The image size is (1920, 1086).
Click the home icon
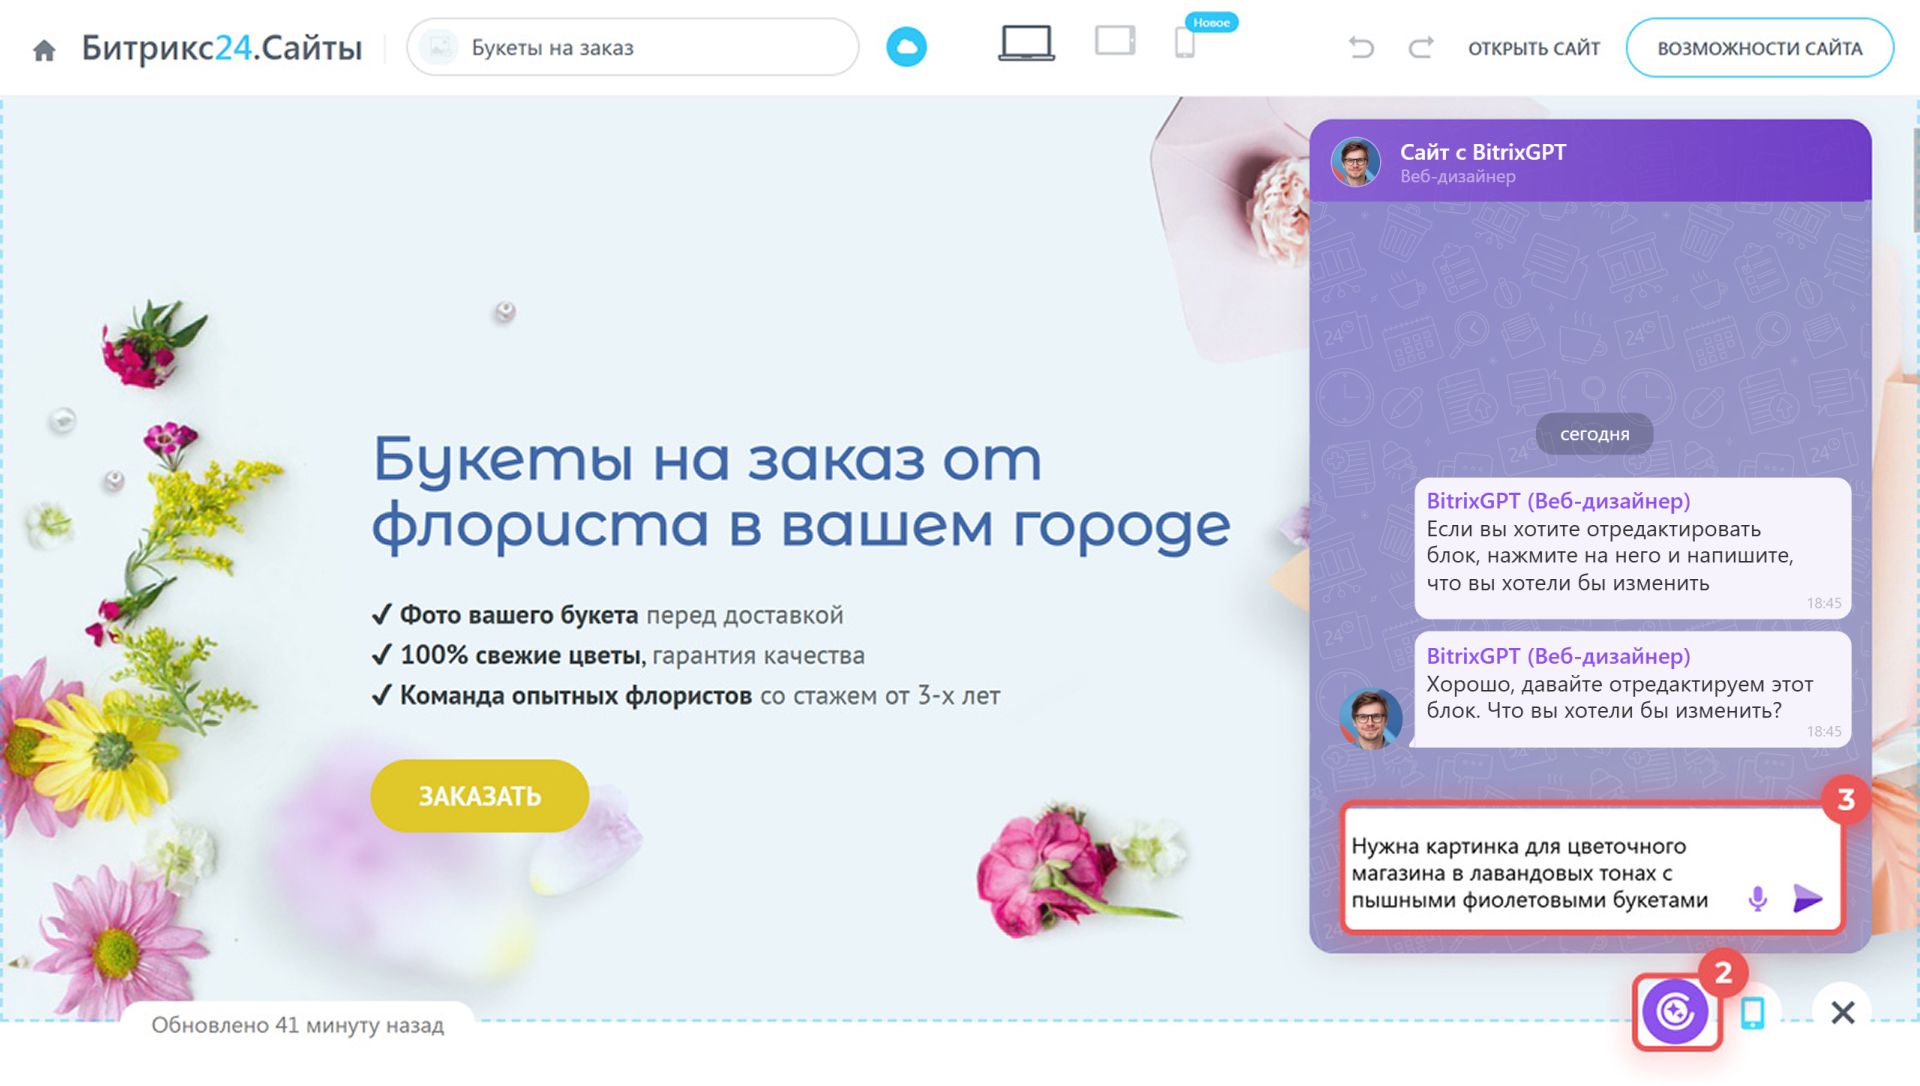(44, 50)
